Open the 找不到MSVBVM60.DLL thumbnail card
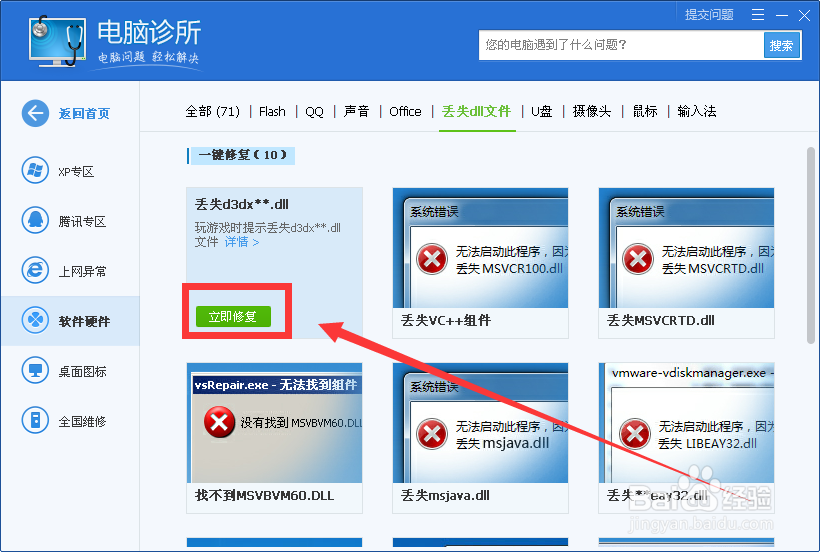Screen dimensions: 820x552 (x=274, y=438)
